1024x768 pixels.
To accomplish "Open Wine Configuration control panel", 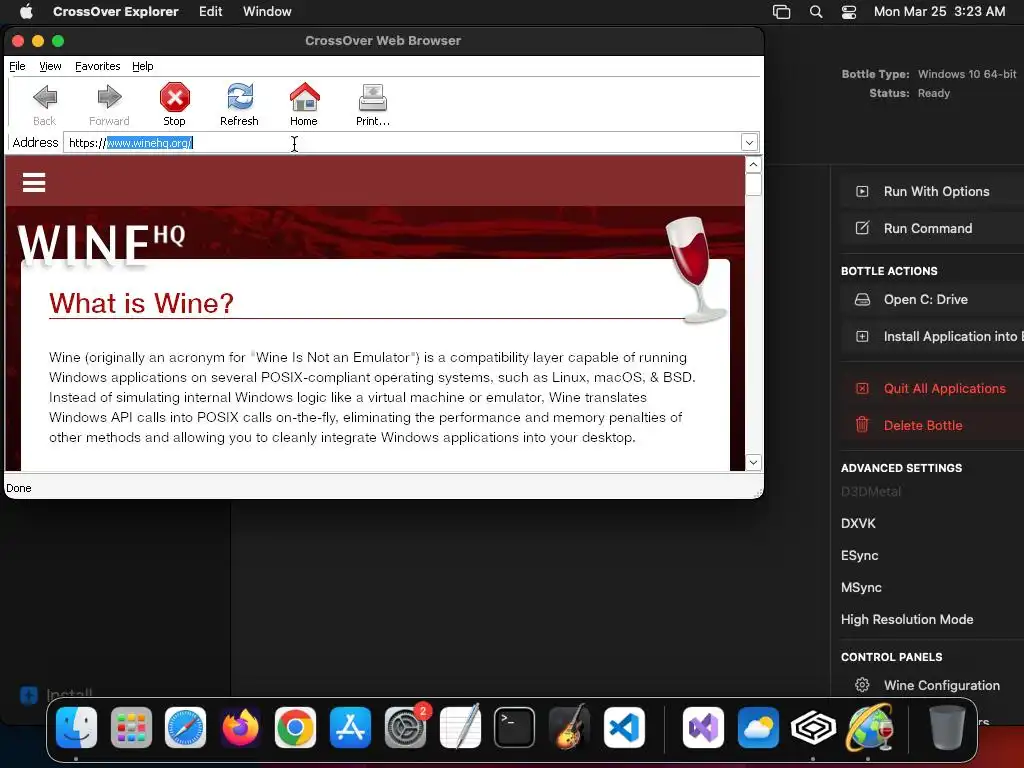I will pos(941,686).
